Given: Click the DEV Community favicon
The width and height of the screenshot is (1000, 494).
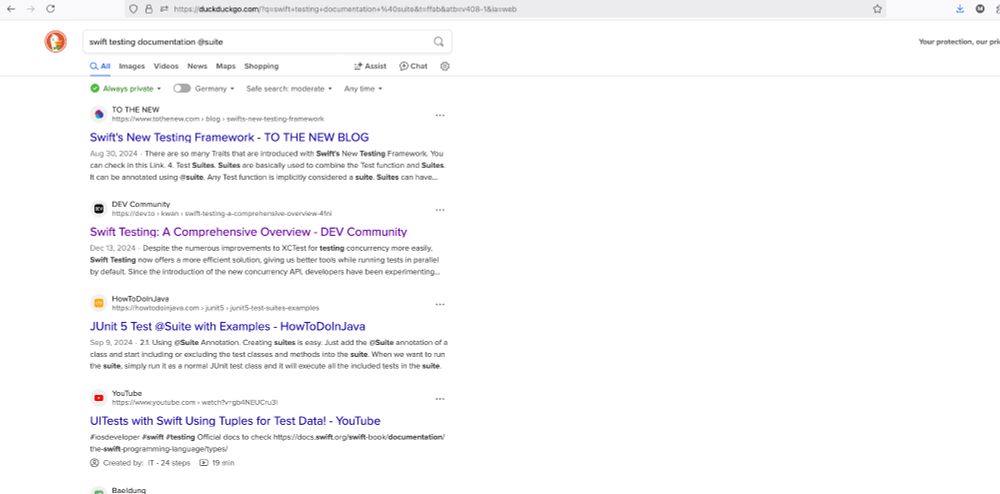Looking at the screenshot, I should pos(98,208).
